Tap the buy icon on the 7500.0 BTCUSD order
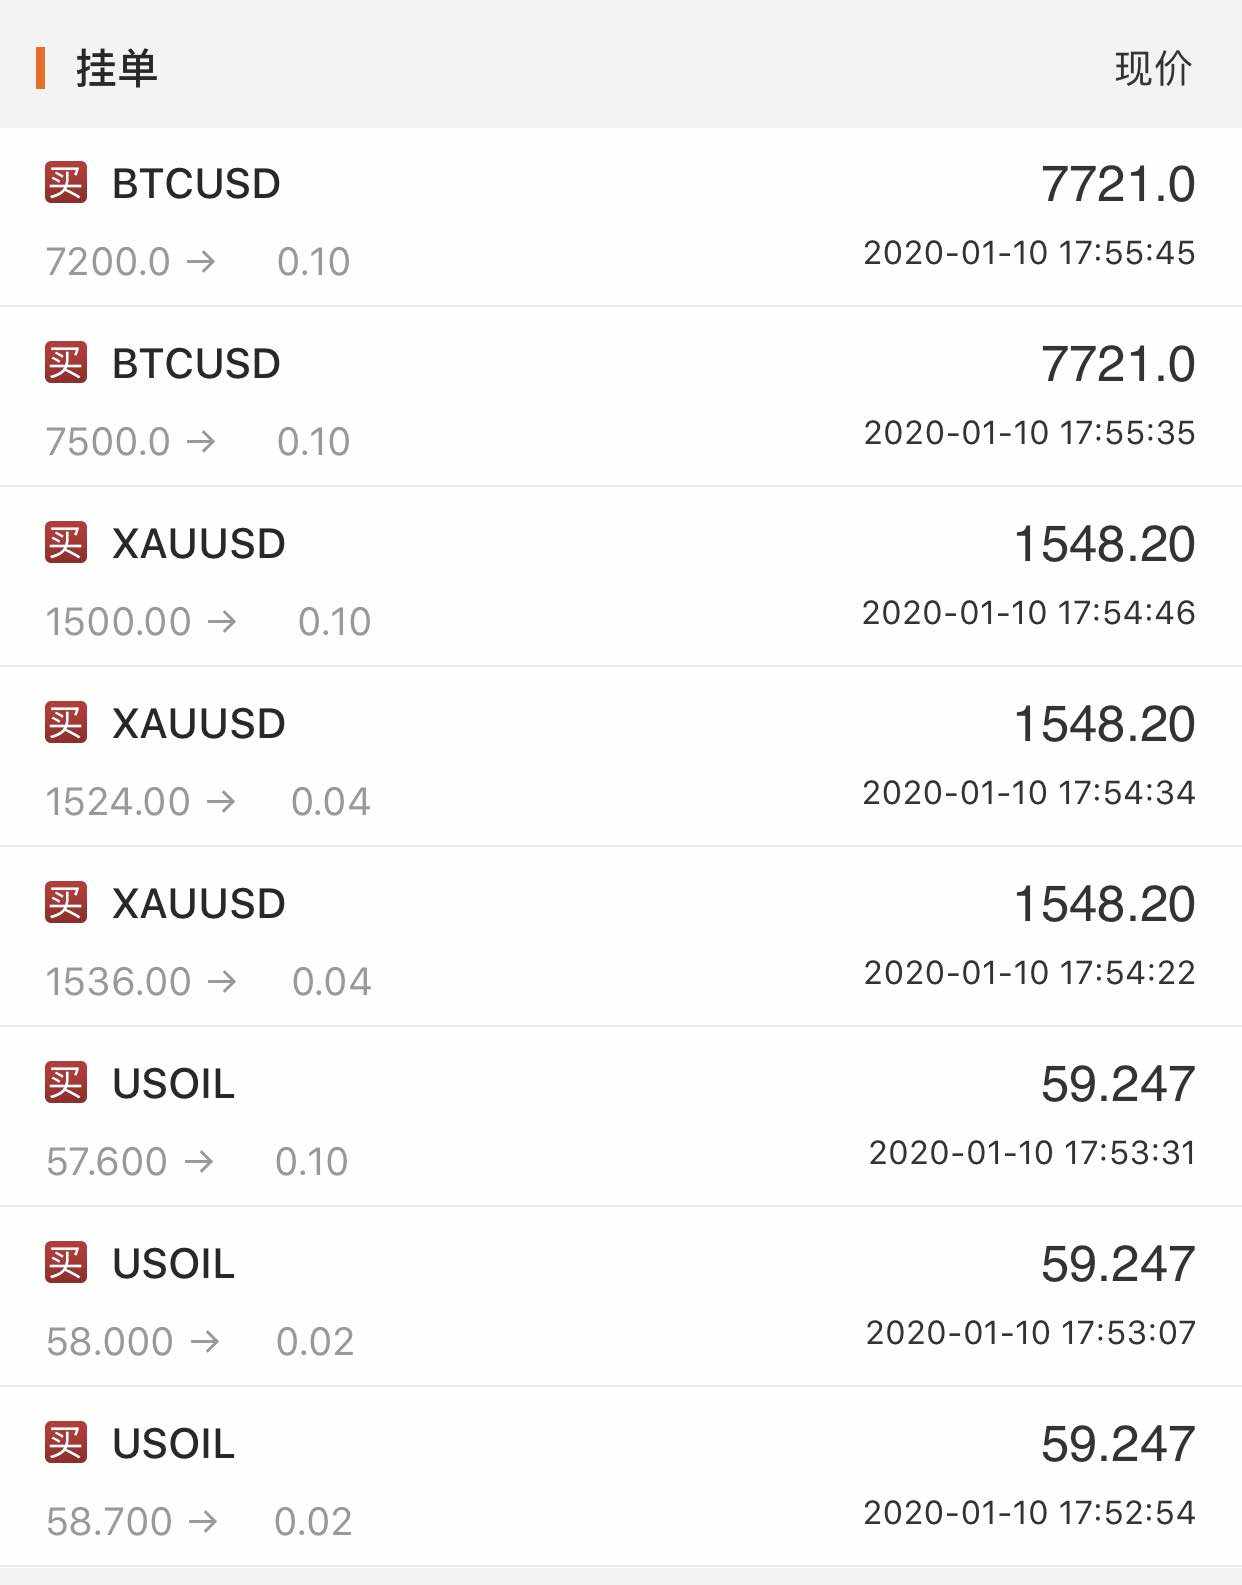Viewport: 1242px width, 1585px height. [x=66, y=363]
